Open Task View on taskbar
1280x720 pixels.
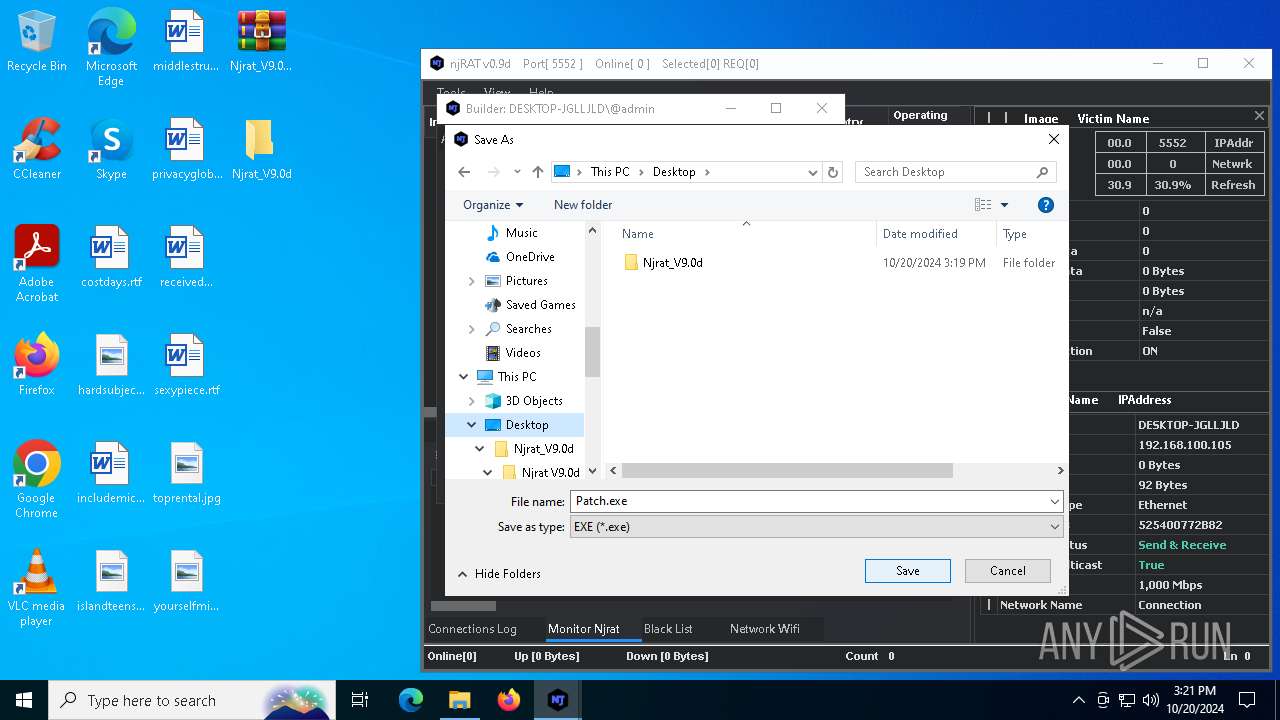tap(360, 700)
